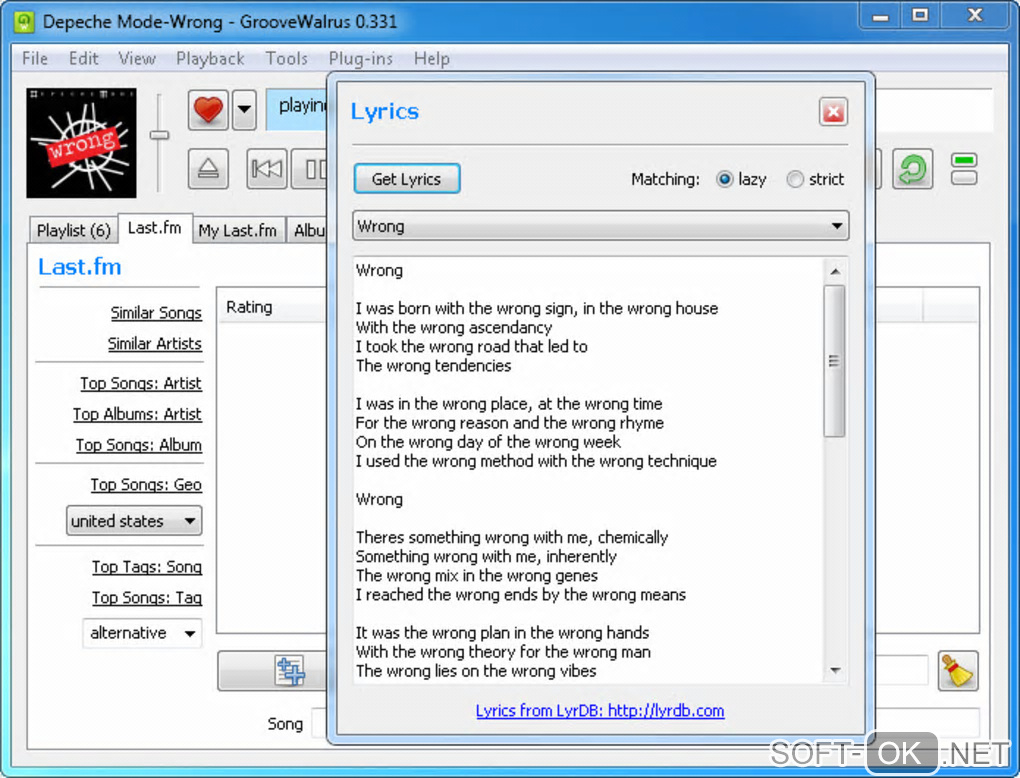
Task: Click the broom clear icon
Action: [958, 671]
